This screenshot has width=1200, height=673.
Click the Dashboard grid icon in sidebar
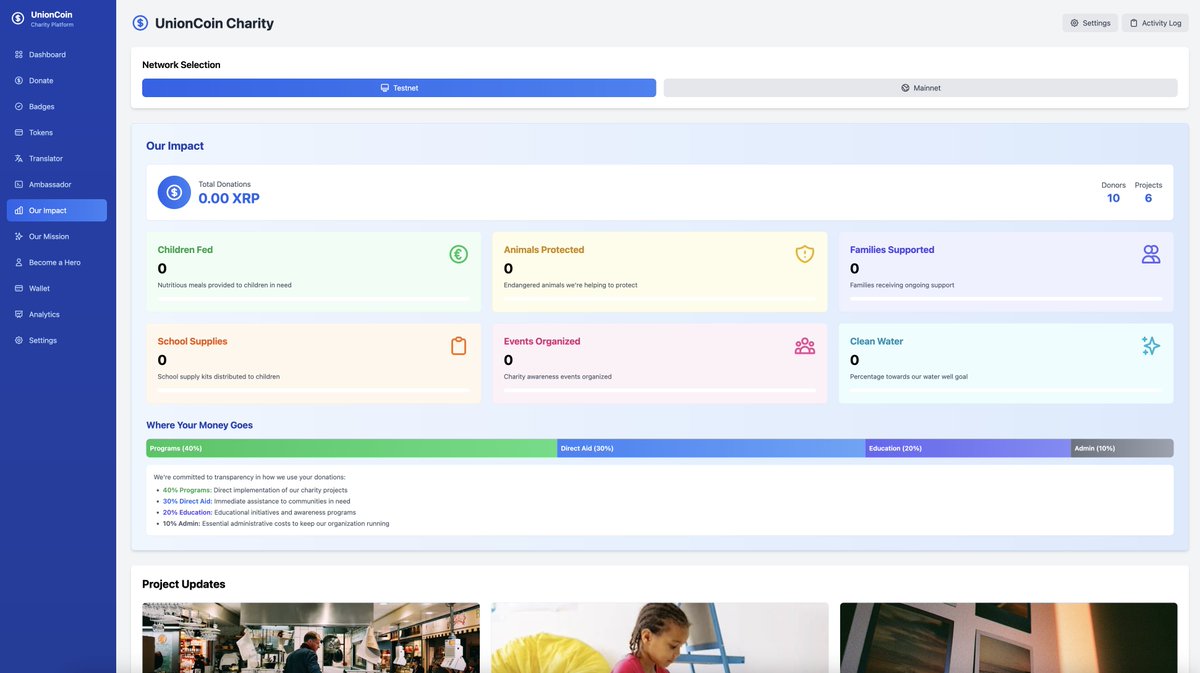19,55
